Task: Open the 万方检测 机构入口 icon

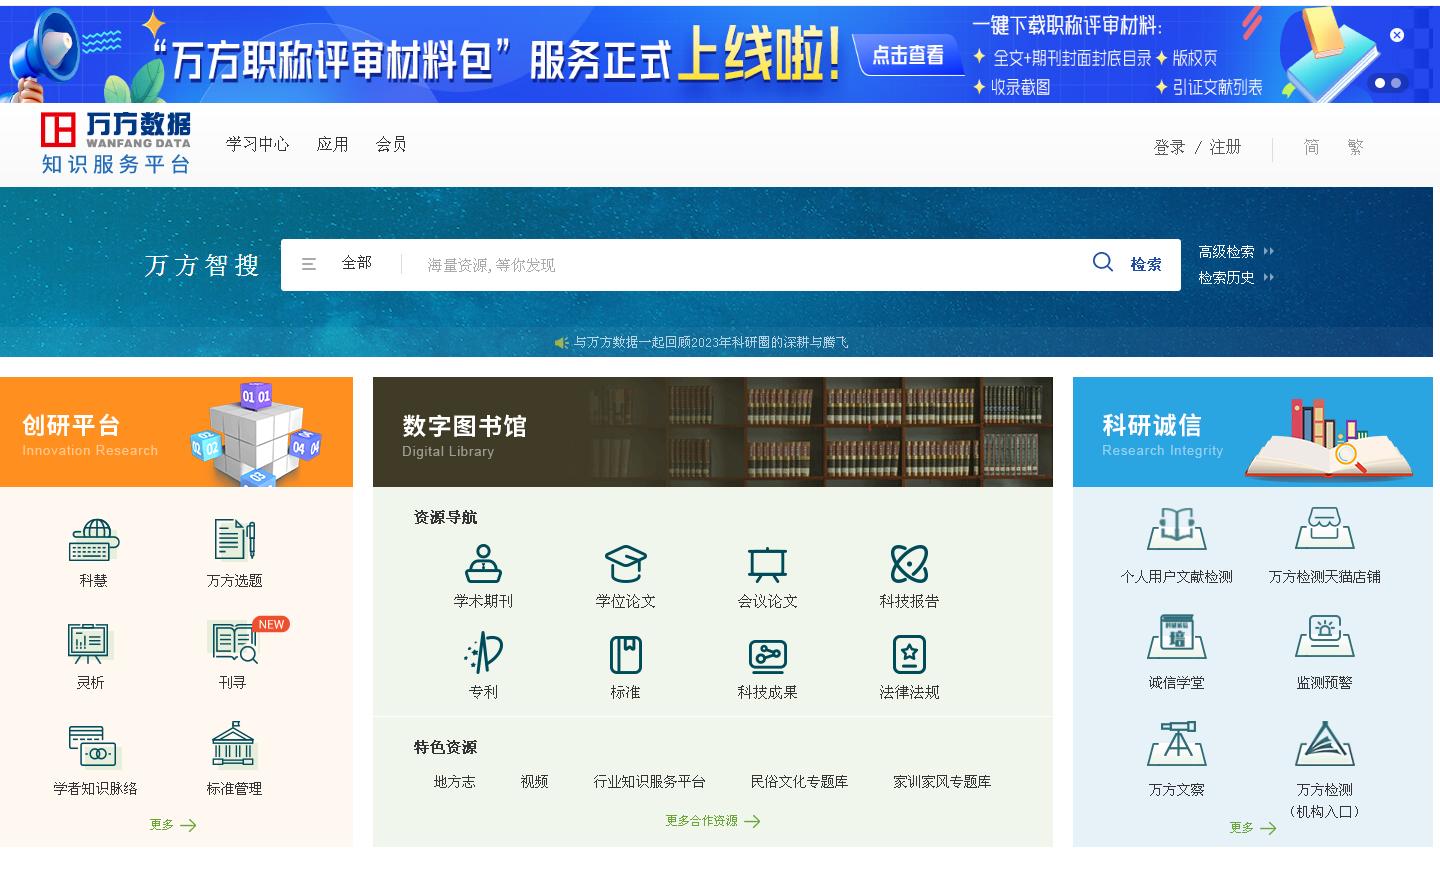Action: (x=1324, y=744)
